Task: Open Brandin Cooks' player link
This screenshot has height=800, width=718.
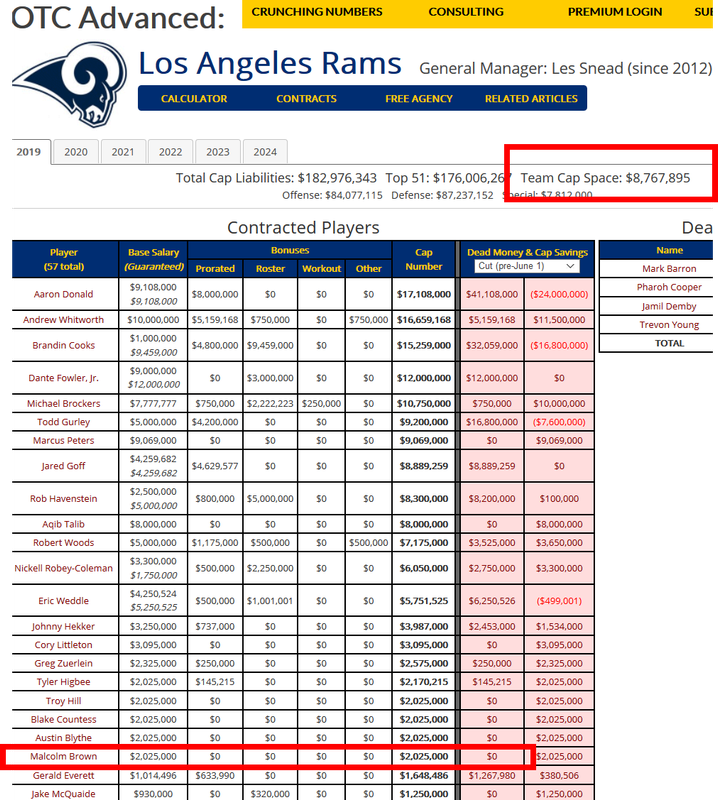Action: tap(63, 345)
